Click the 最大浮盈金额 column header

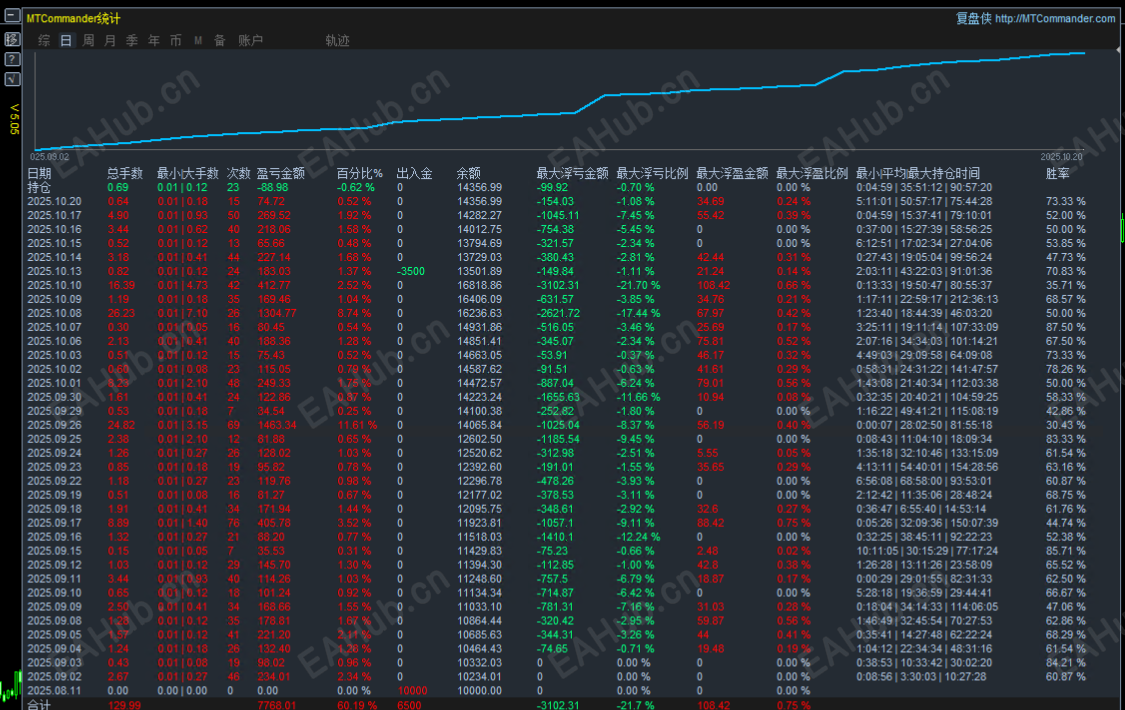(x=733, y=174)
